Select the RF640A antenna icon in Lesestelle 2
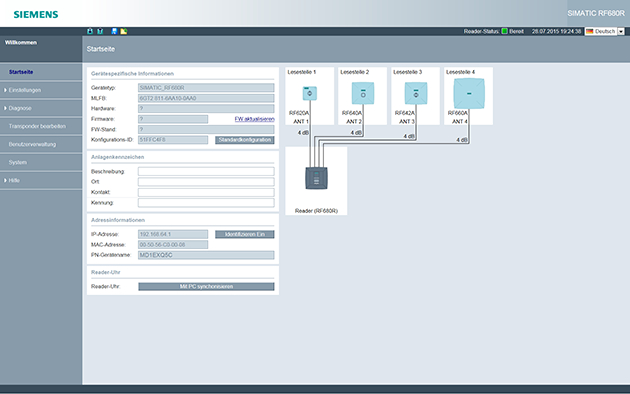The width and height of the screenshot is (630, 394). [x=363, y=93]
